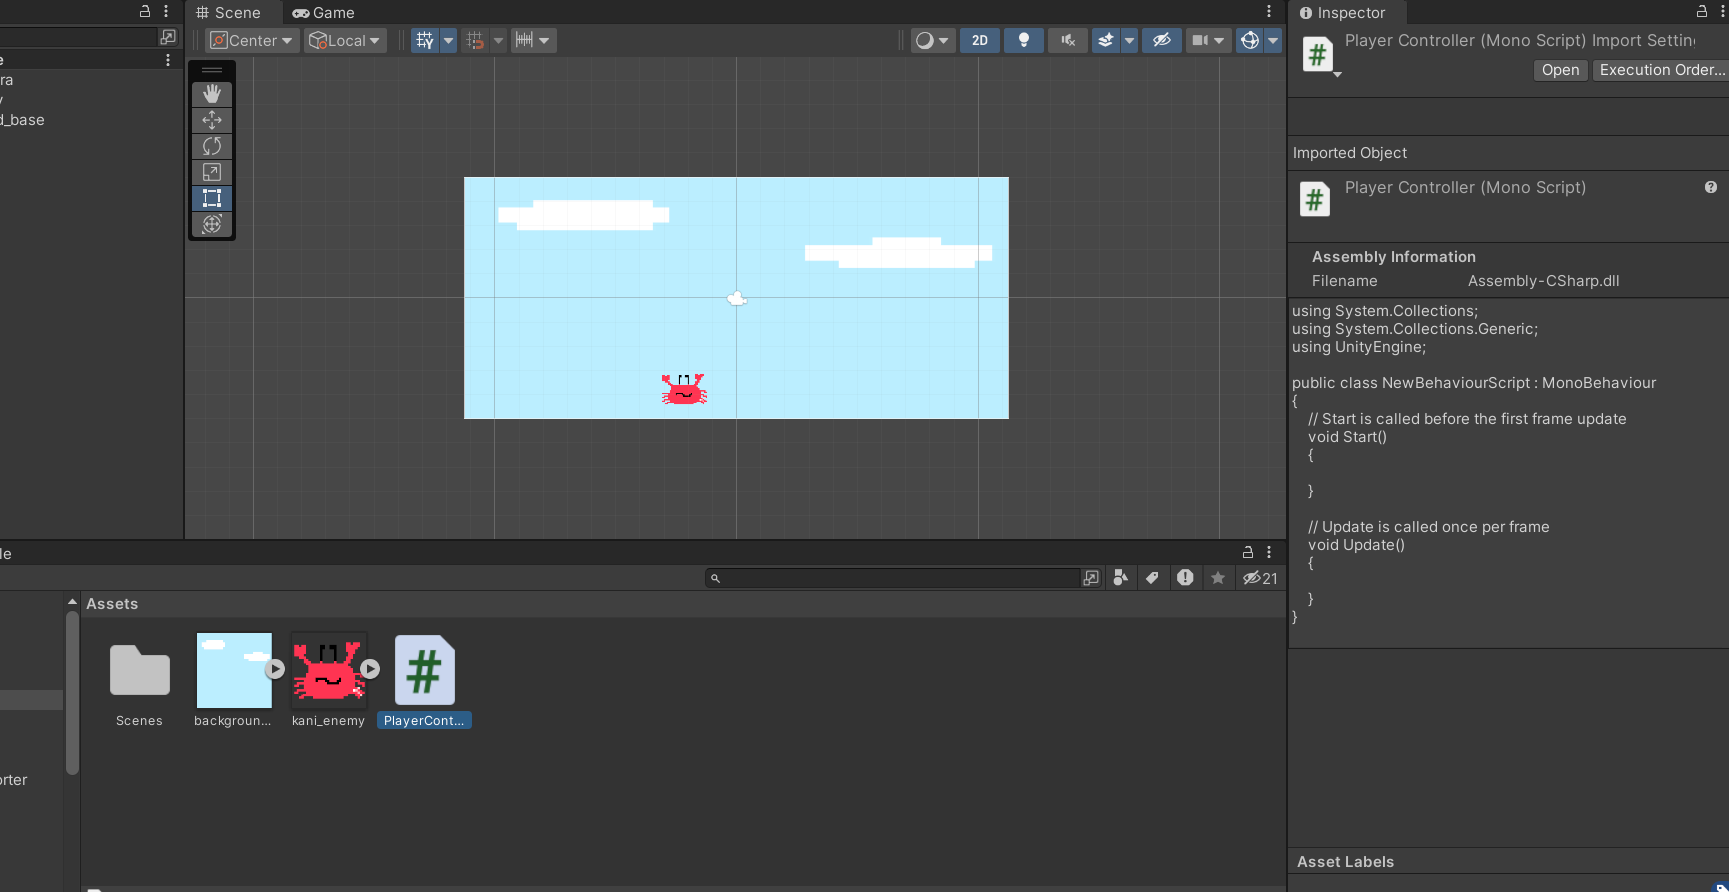The height and width of the screenshot is (892, 1729).
Task: Lock the Hierarchy panel
Action: point(145,11)
